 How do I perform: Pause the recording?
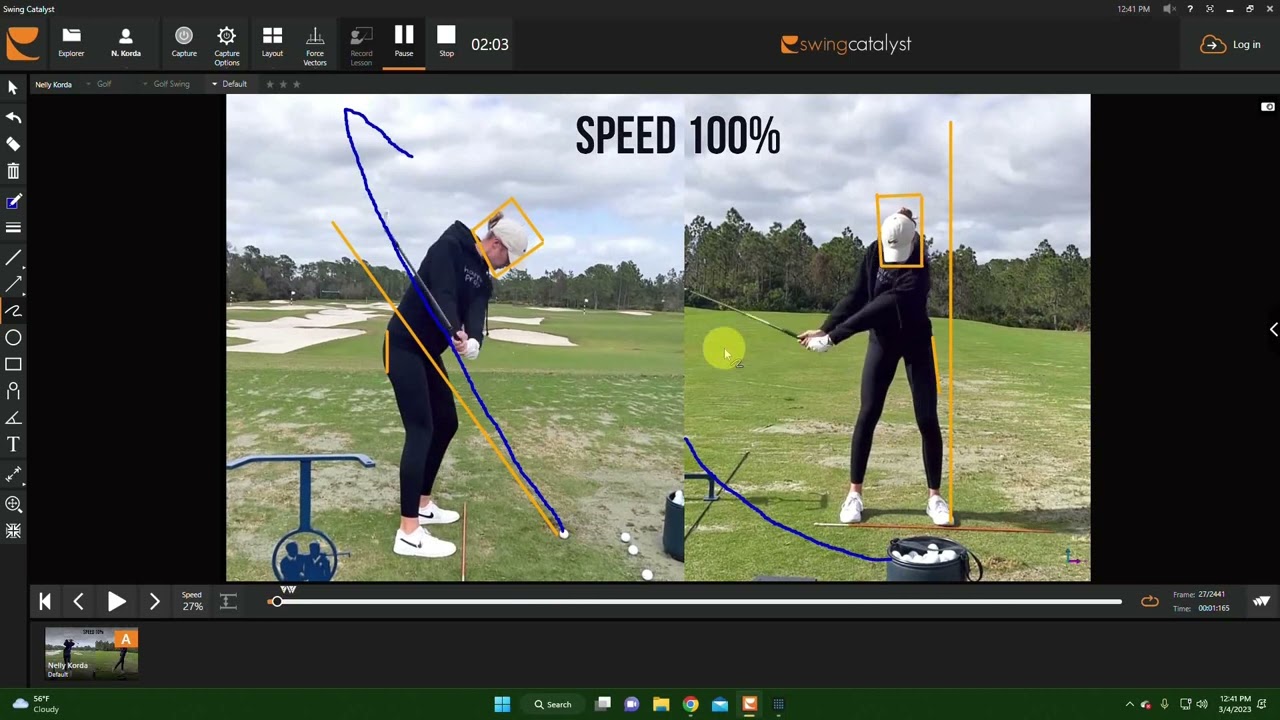pos(404,43)
